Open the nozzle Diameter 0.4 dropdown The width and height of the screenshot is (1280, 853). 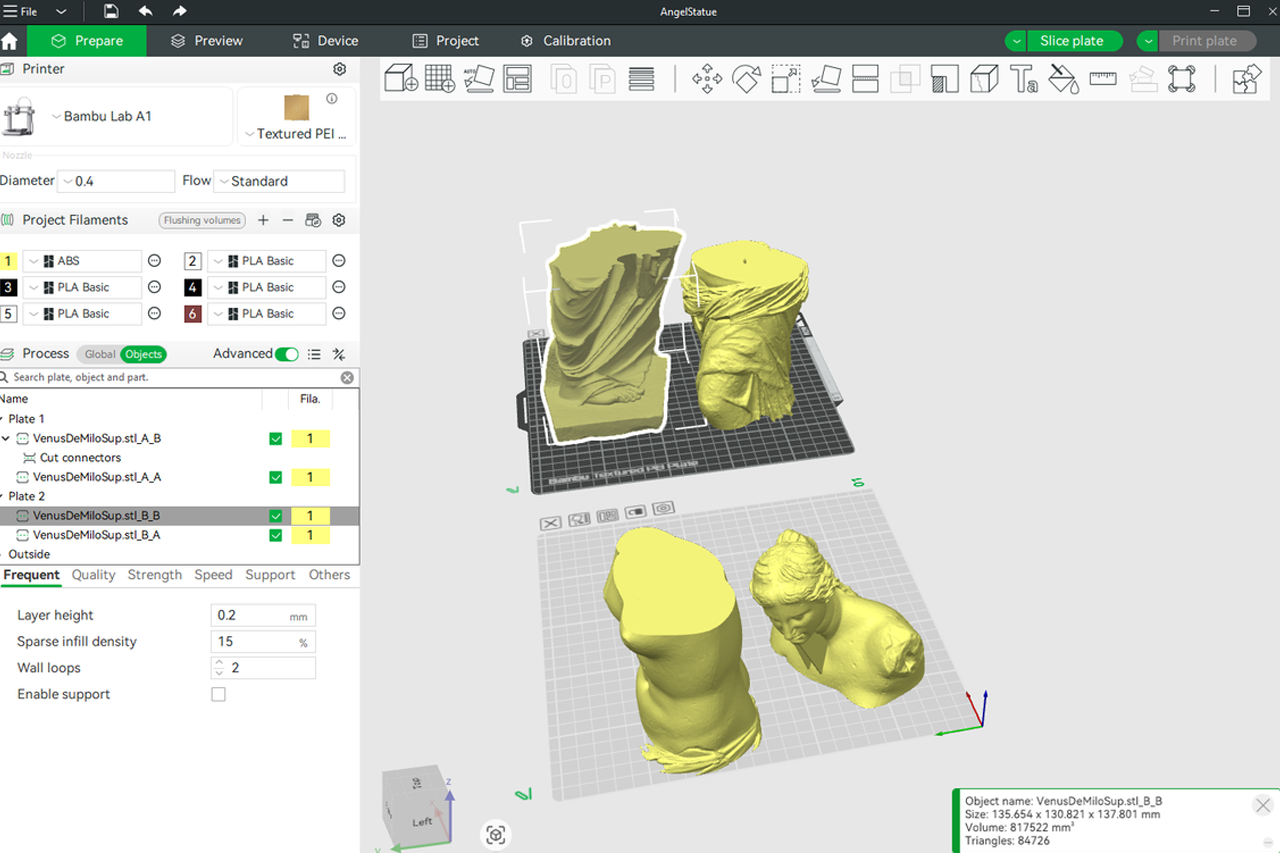pyautogui.click(x=116, y=181)
